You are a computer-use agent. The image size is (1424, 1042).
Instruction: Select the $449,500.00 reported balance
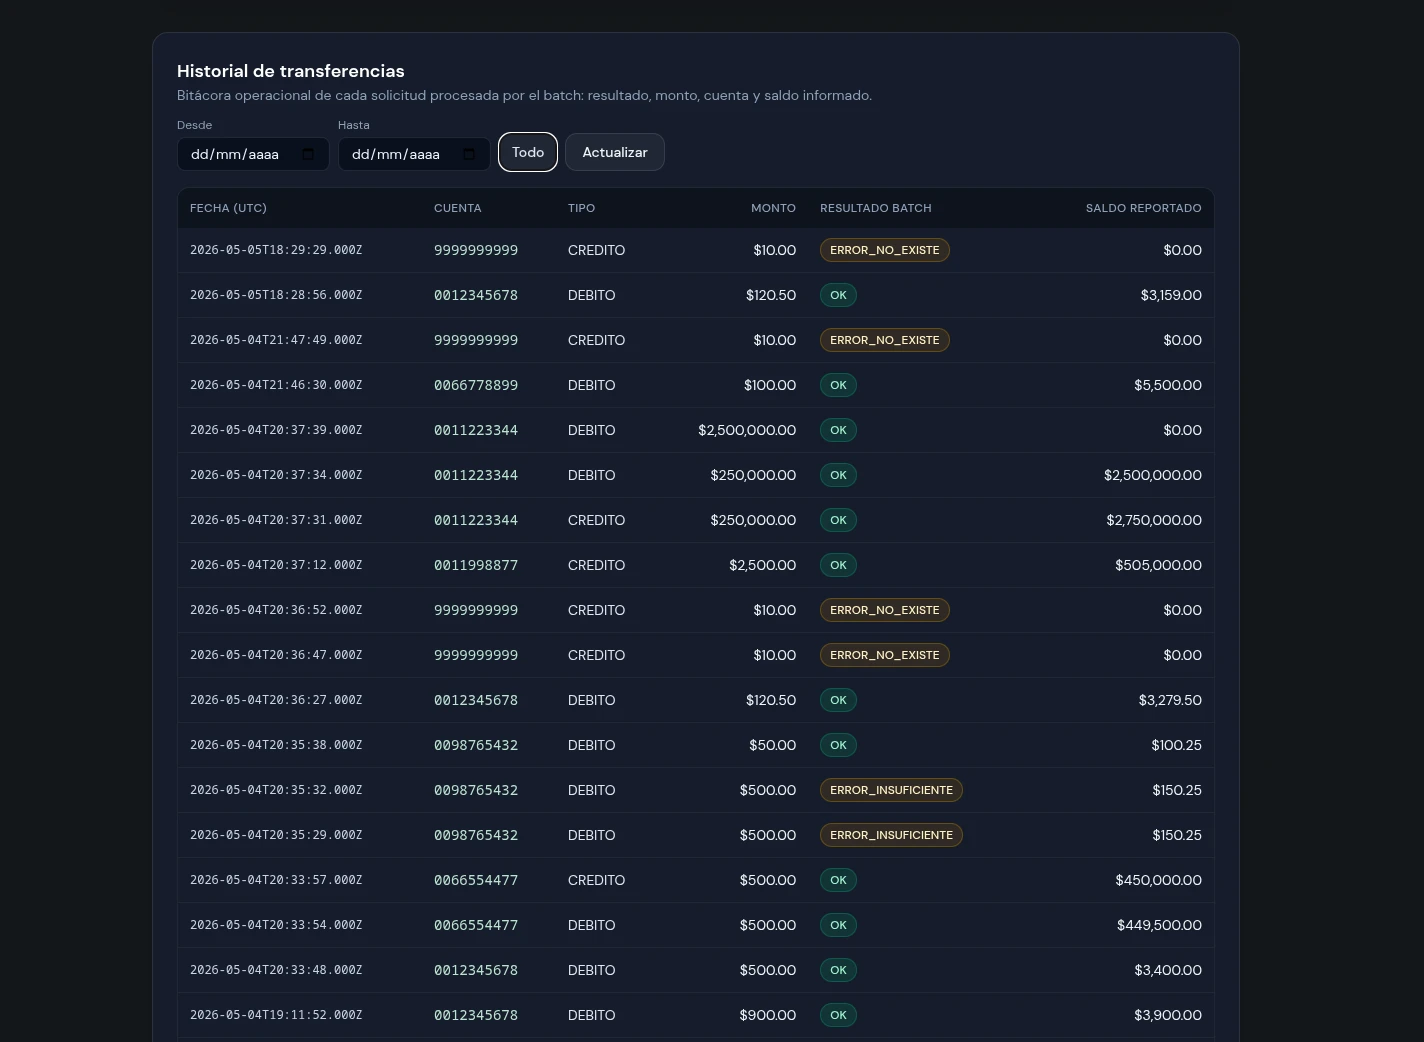coord(1160,925)
